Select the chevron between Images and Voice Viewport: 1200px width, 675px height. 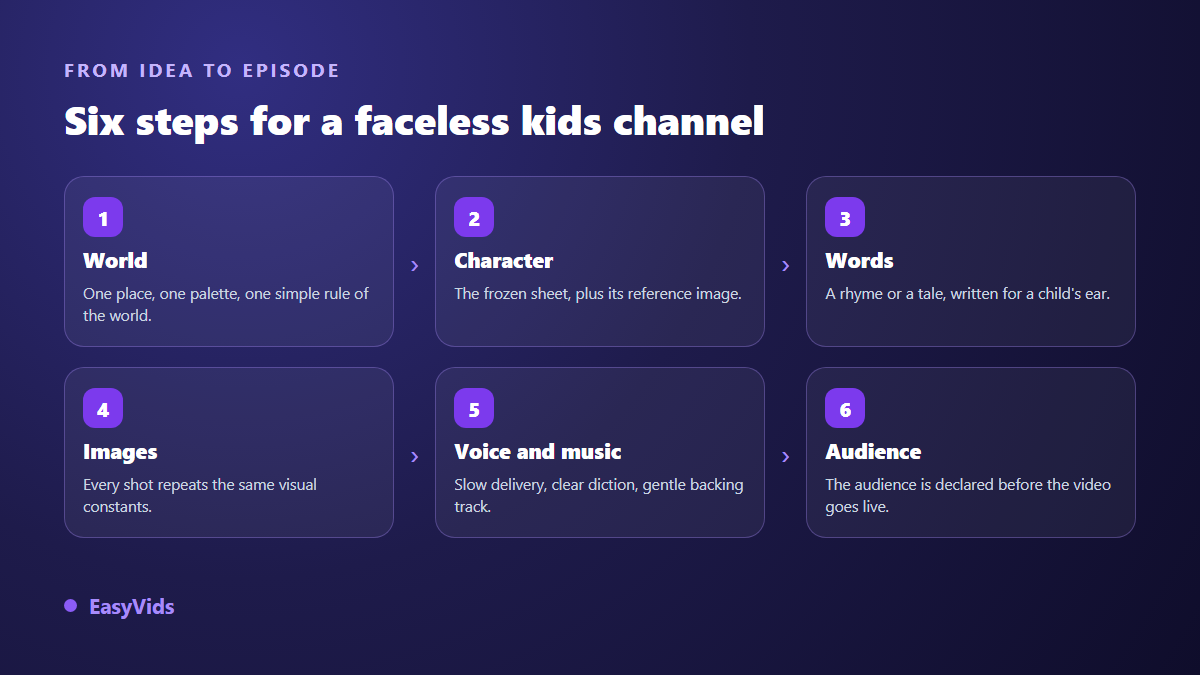(x=414, y=457)
